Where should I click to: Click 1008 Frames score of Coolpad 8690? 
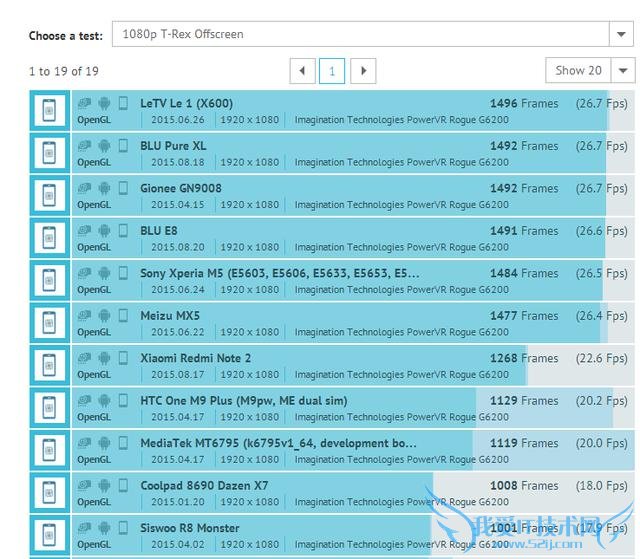(524, 485)
